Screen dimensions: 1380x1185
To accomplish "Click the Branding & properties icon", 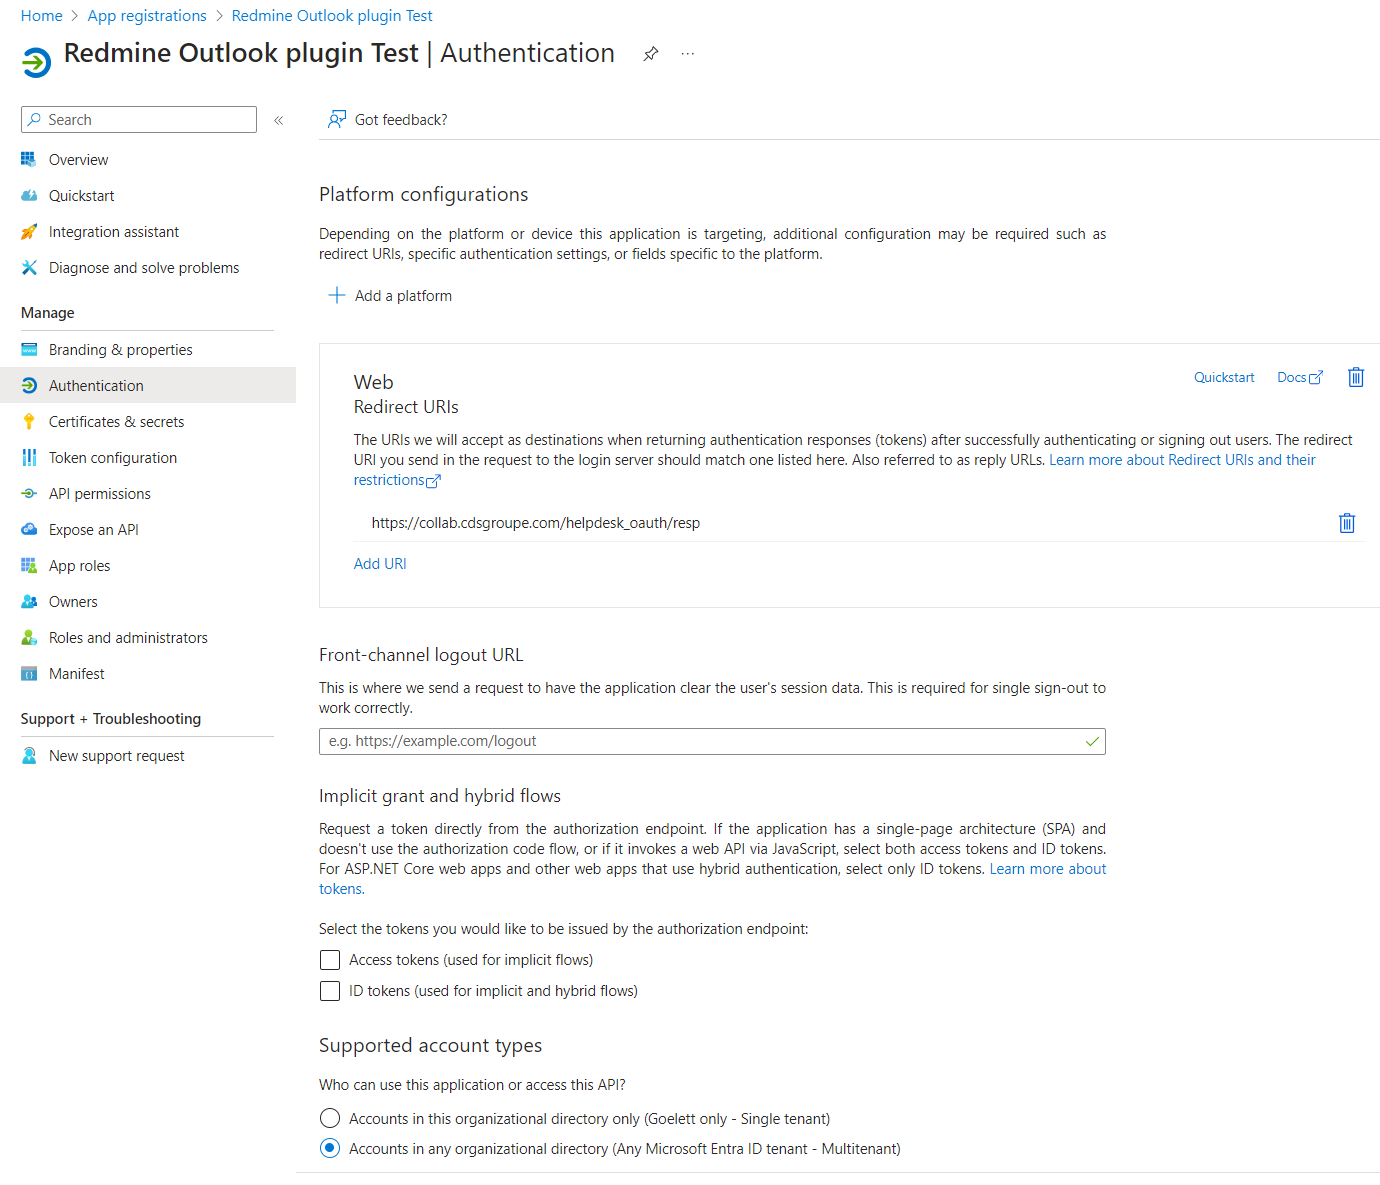I will (29, 350).
